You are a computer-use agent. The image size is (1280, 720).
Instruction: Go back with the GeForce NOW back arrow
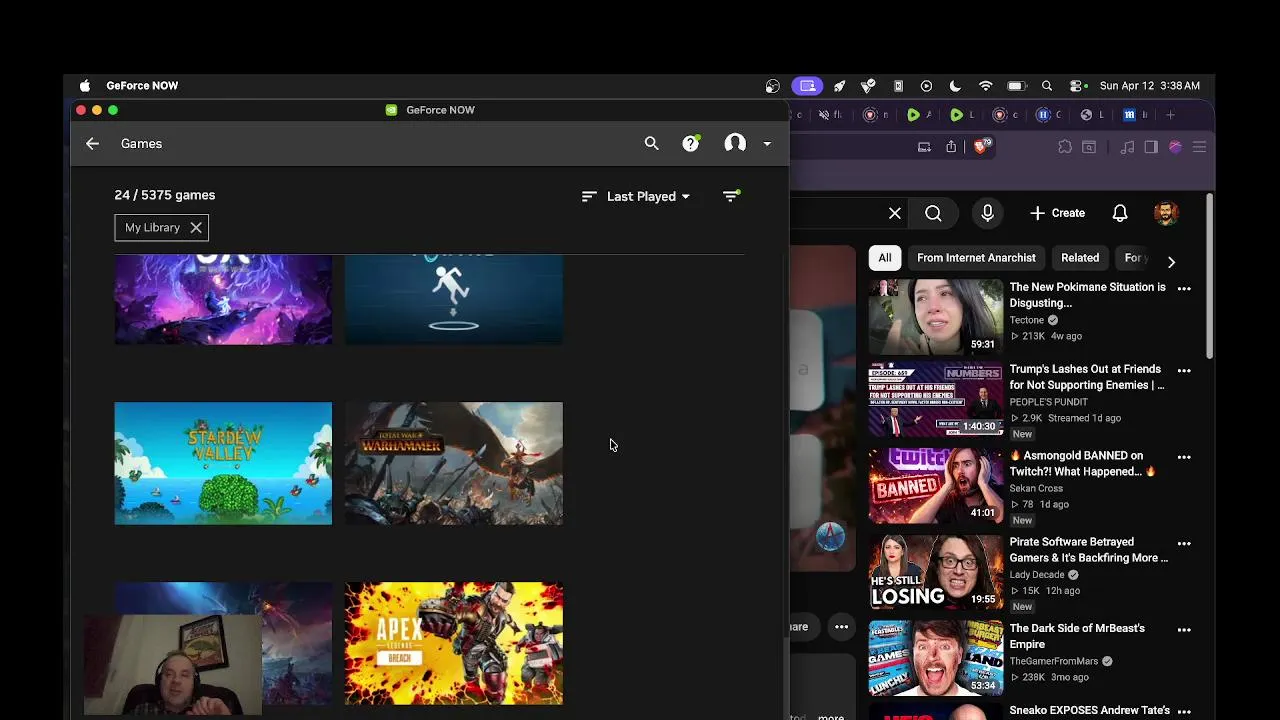[92, 144]
